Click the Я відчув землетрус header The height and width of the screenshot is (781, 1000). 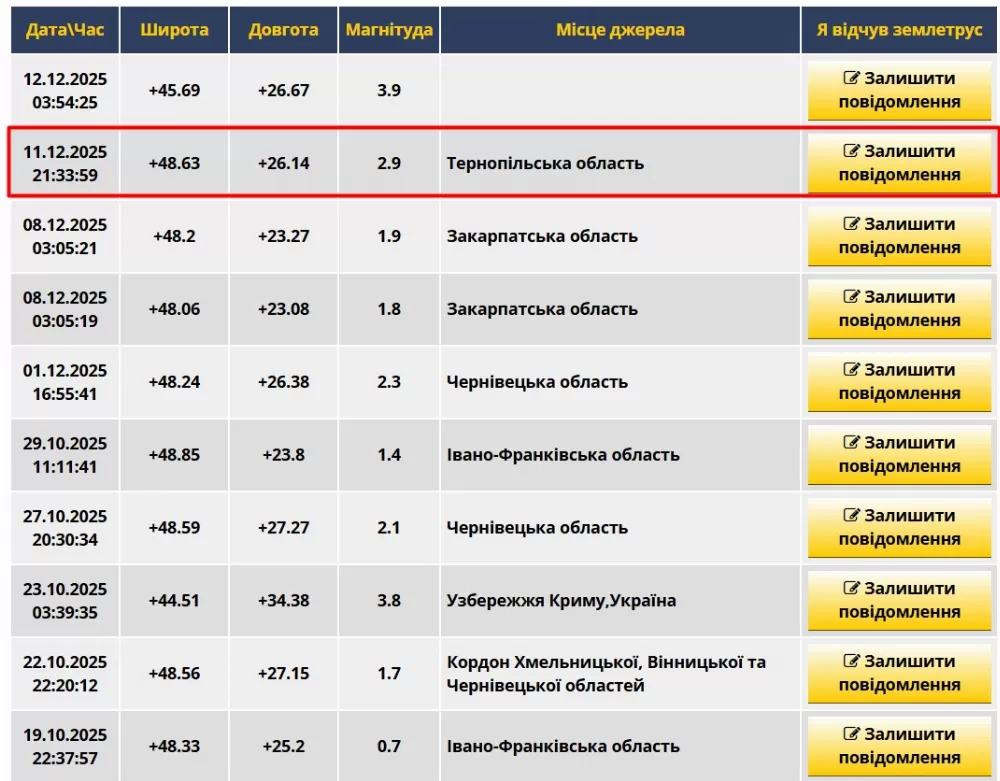point(899,30)
